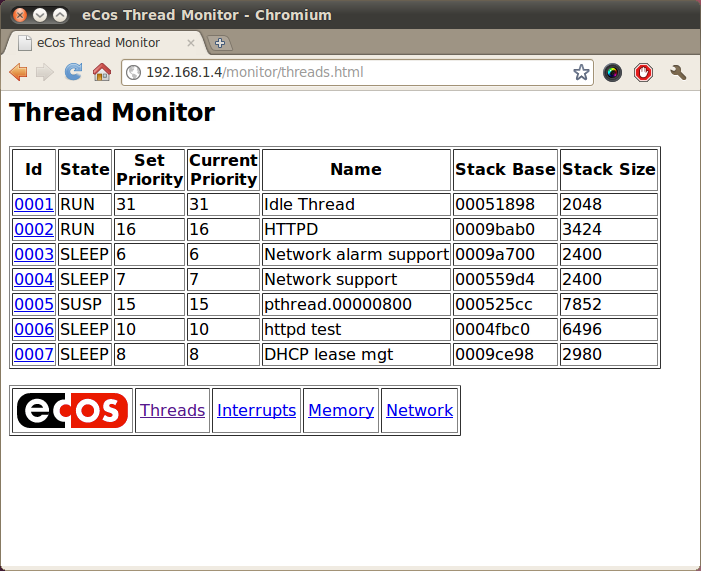Go back with the orange back arrow
The width and height of the screenshot is (701, 571).
coord(18,72)
